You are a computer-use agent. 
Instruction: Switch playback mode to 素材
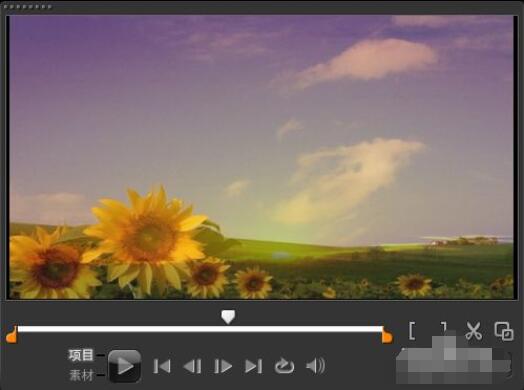point(81,375)
